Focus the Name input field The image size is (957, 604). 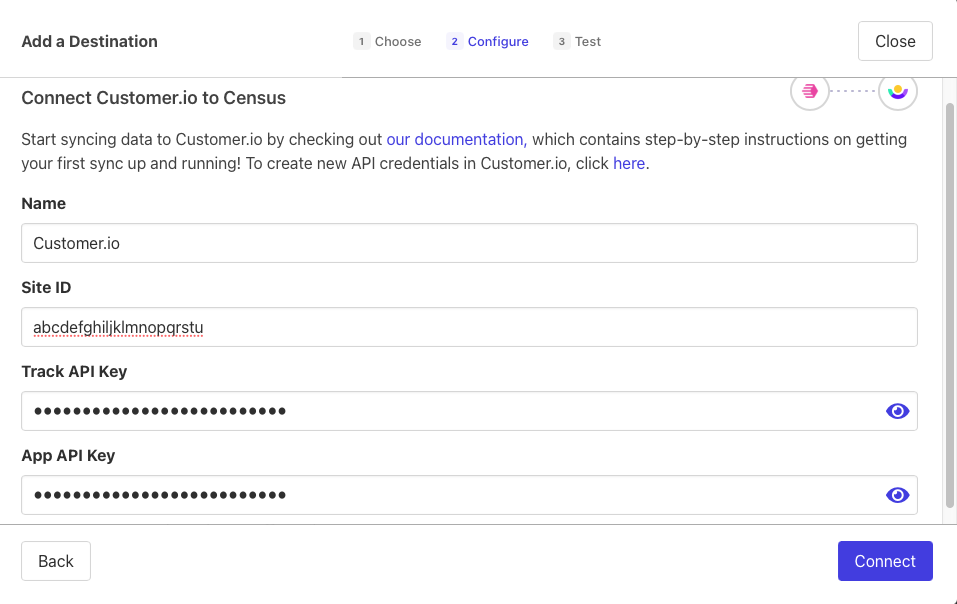tap(469, 243)
